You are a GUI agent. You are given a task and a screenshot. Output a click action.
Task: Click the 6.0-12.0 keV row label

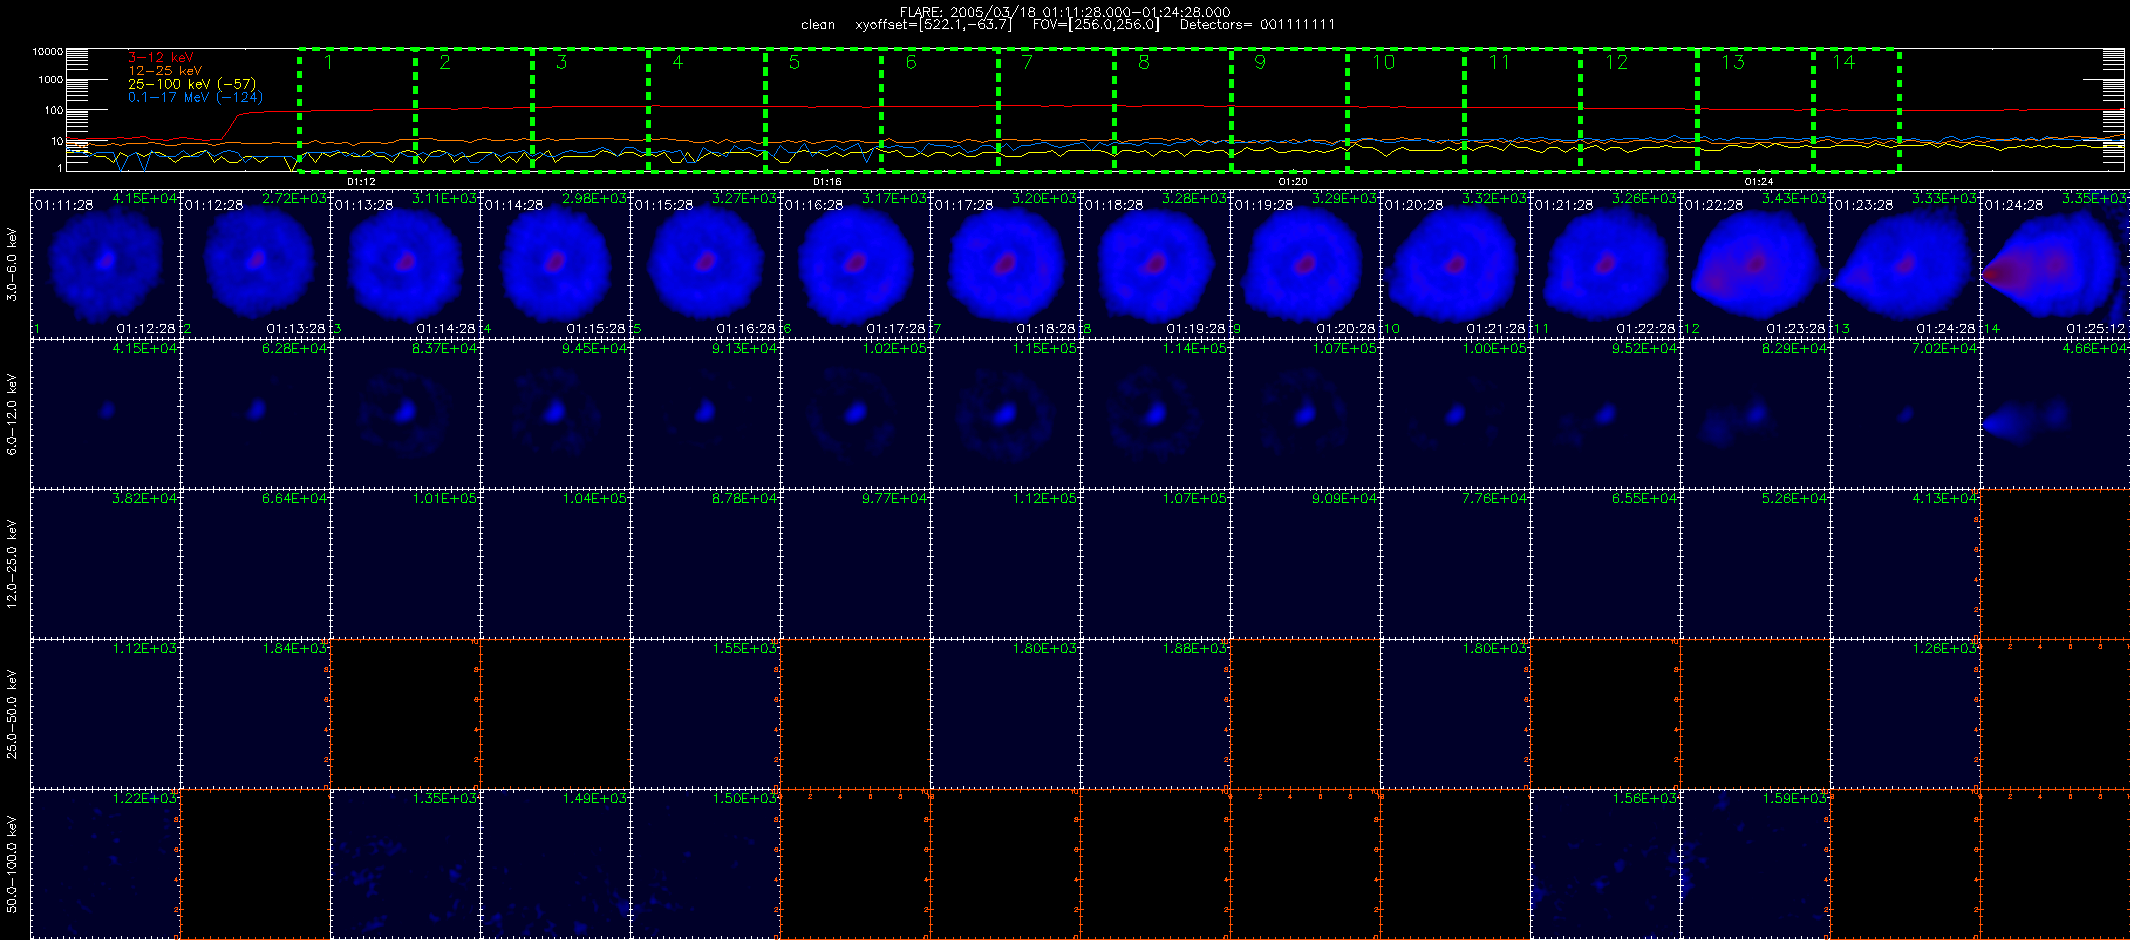pyautogui.click(x=12, y=414)
